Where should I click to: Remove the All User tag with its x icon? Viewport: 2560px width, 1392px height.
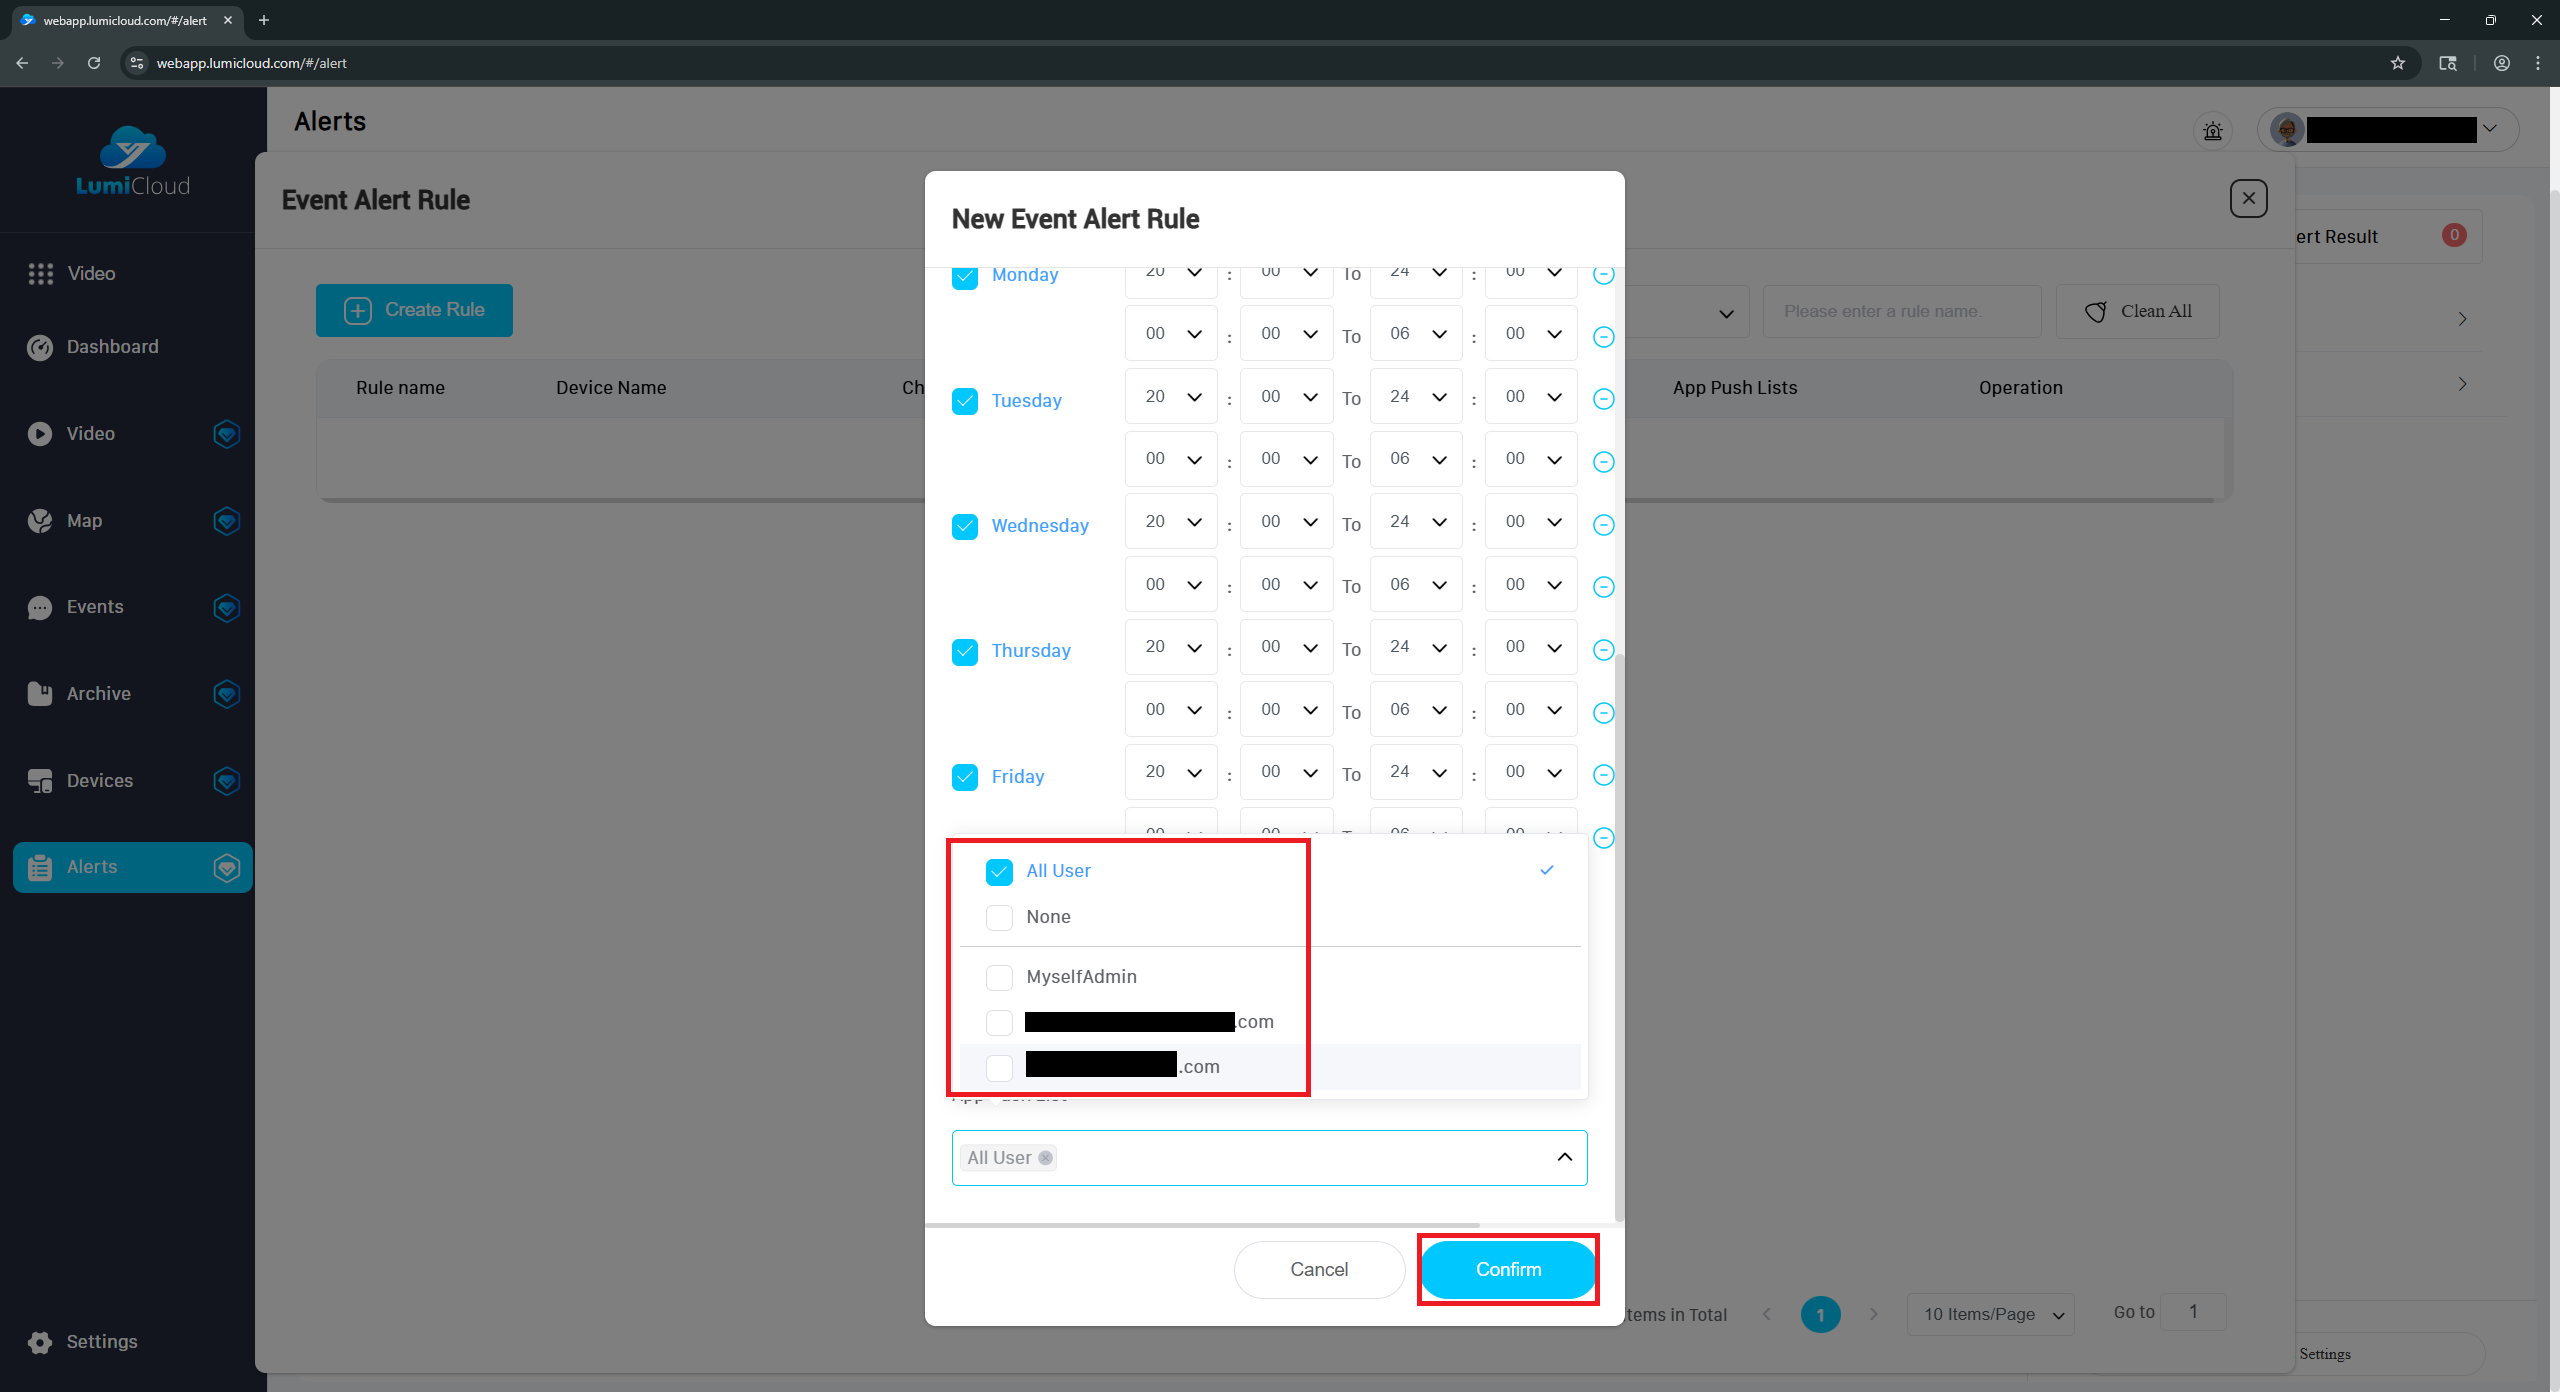(x=1045, y=1158)
